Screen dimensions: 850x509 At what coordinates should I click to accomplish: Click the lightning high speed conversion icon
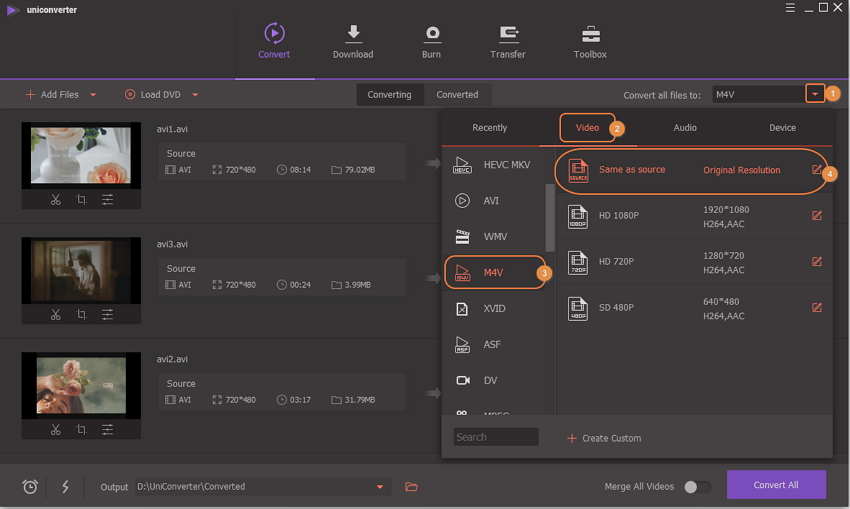(66, 487)
